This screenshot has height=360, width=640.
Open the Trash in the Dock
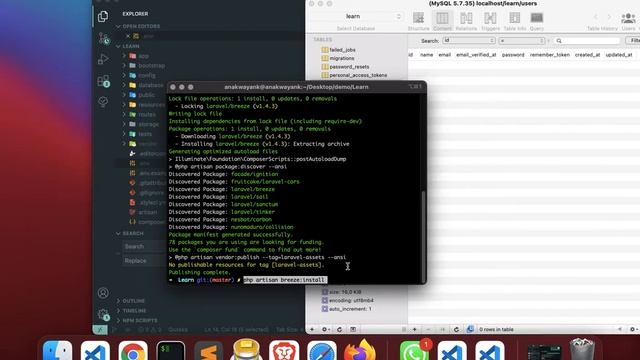(x=582, y=349)
